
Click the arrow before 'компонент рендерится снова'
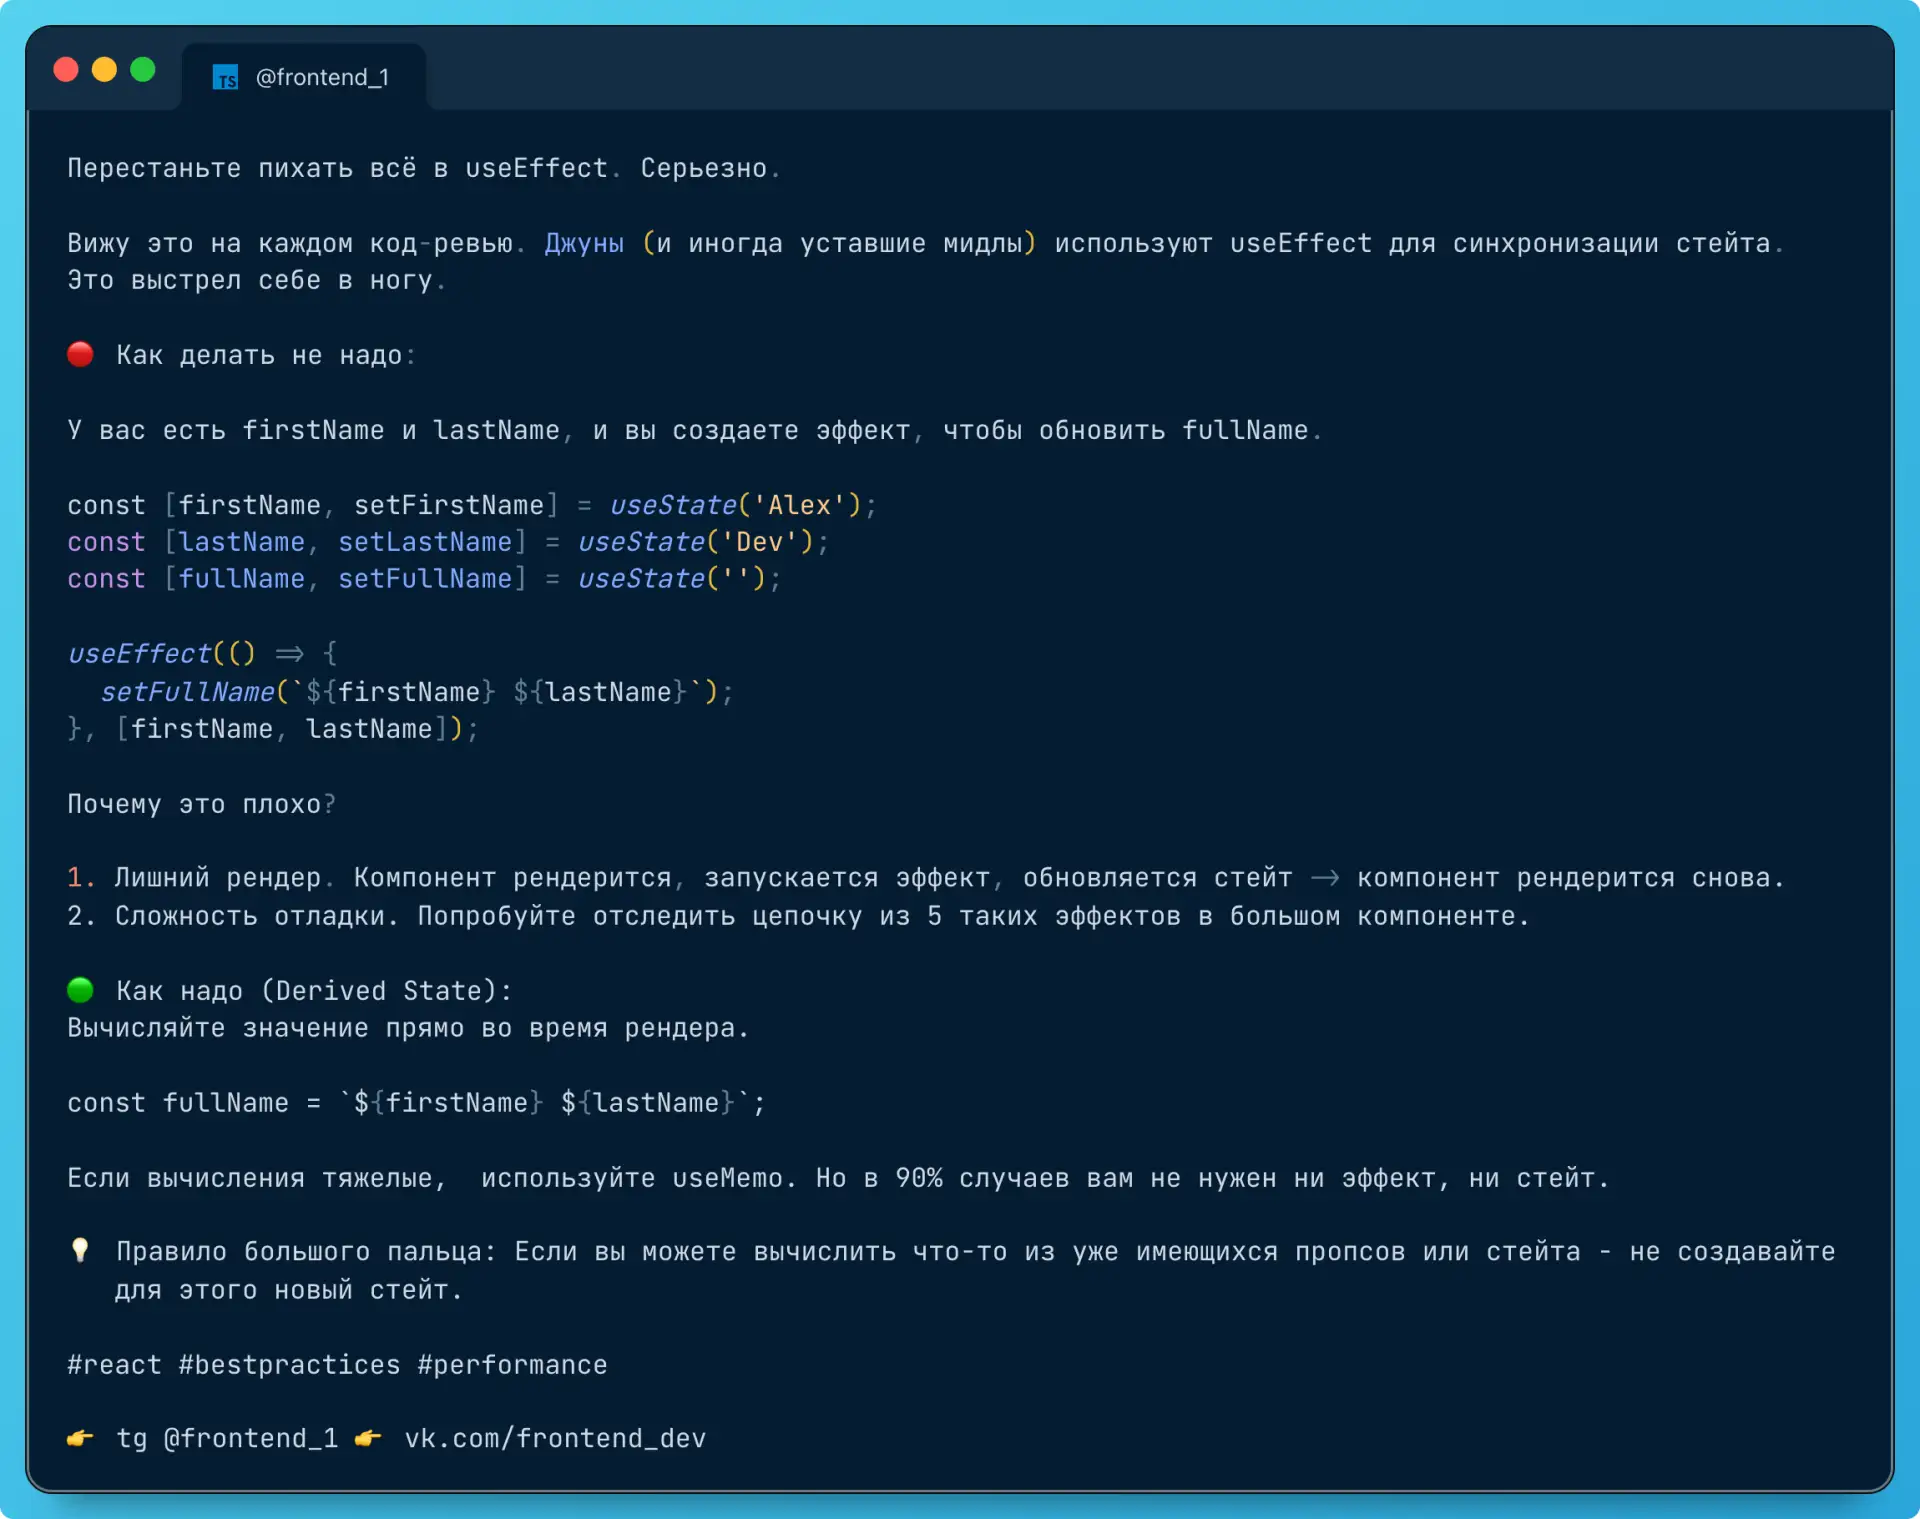[x=1325, y=878]
